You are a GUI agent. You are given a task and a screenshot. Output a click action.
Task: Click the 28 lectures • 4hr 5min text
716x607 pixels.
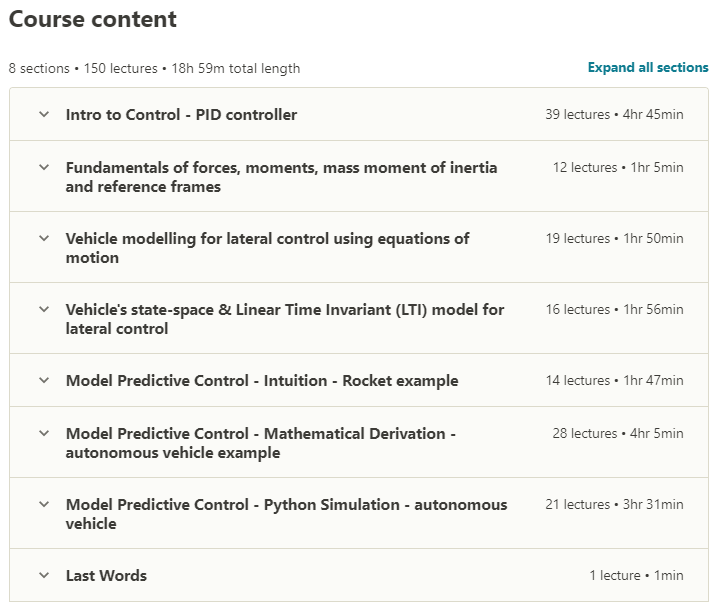click(618, 433)
